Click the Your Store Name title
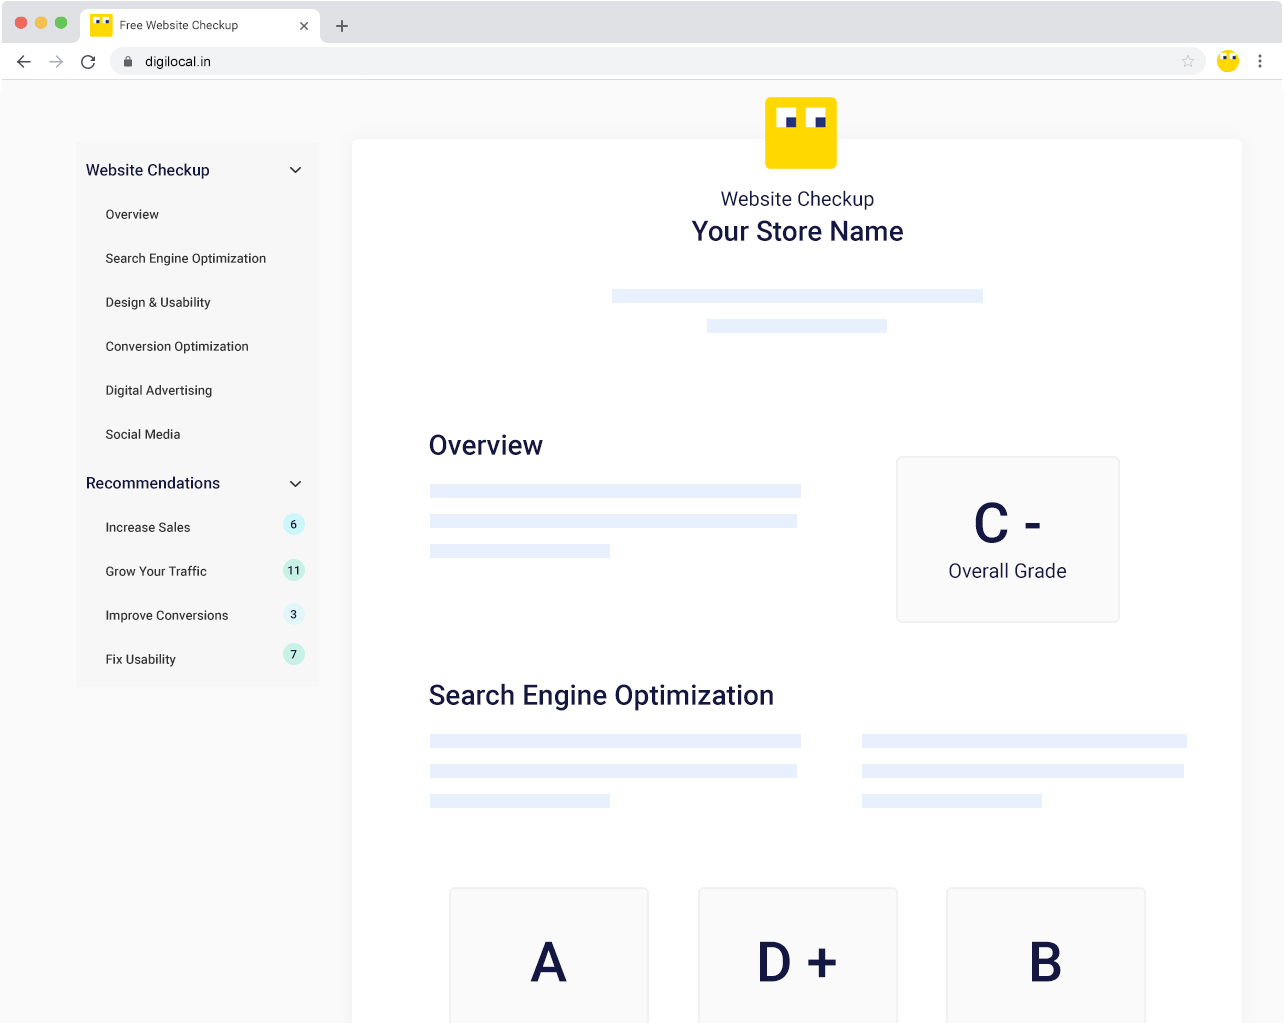 click(x=798, y=232)
